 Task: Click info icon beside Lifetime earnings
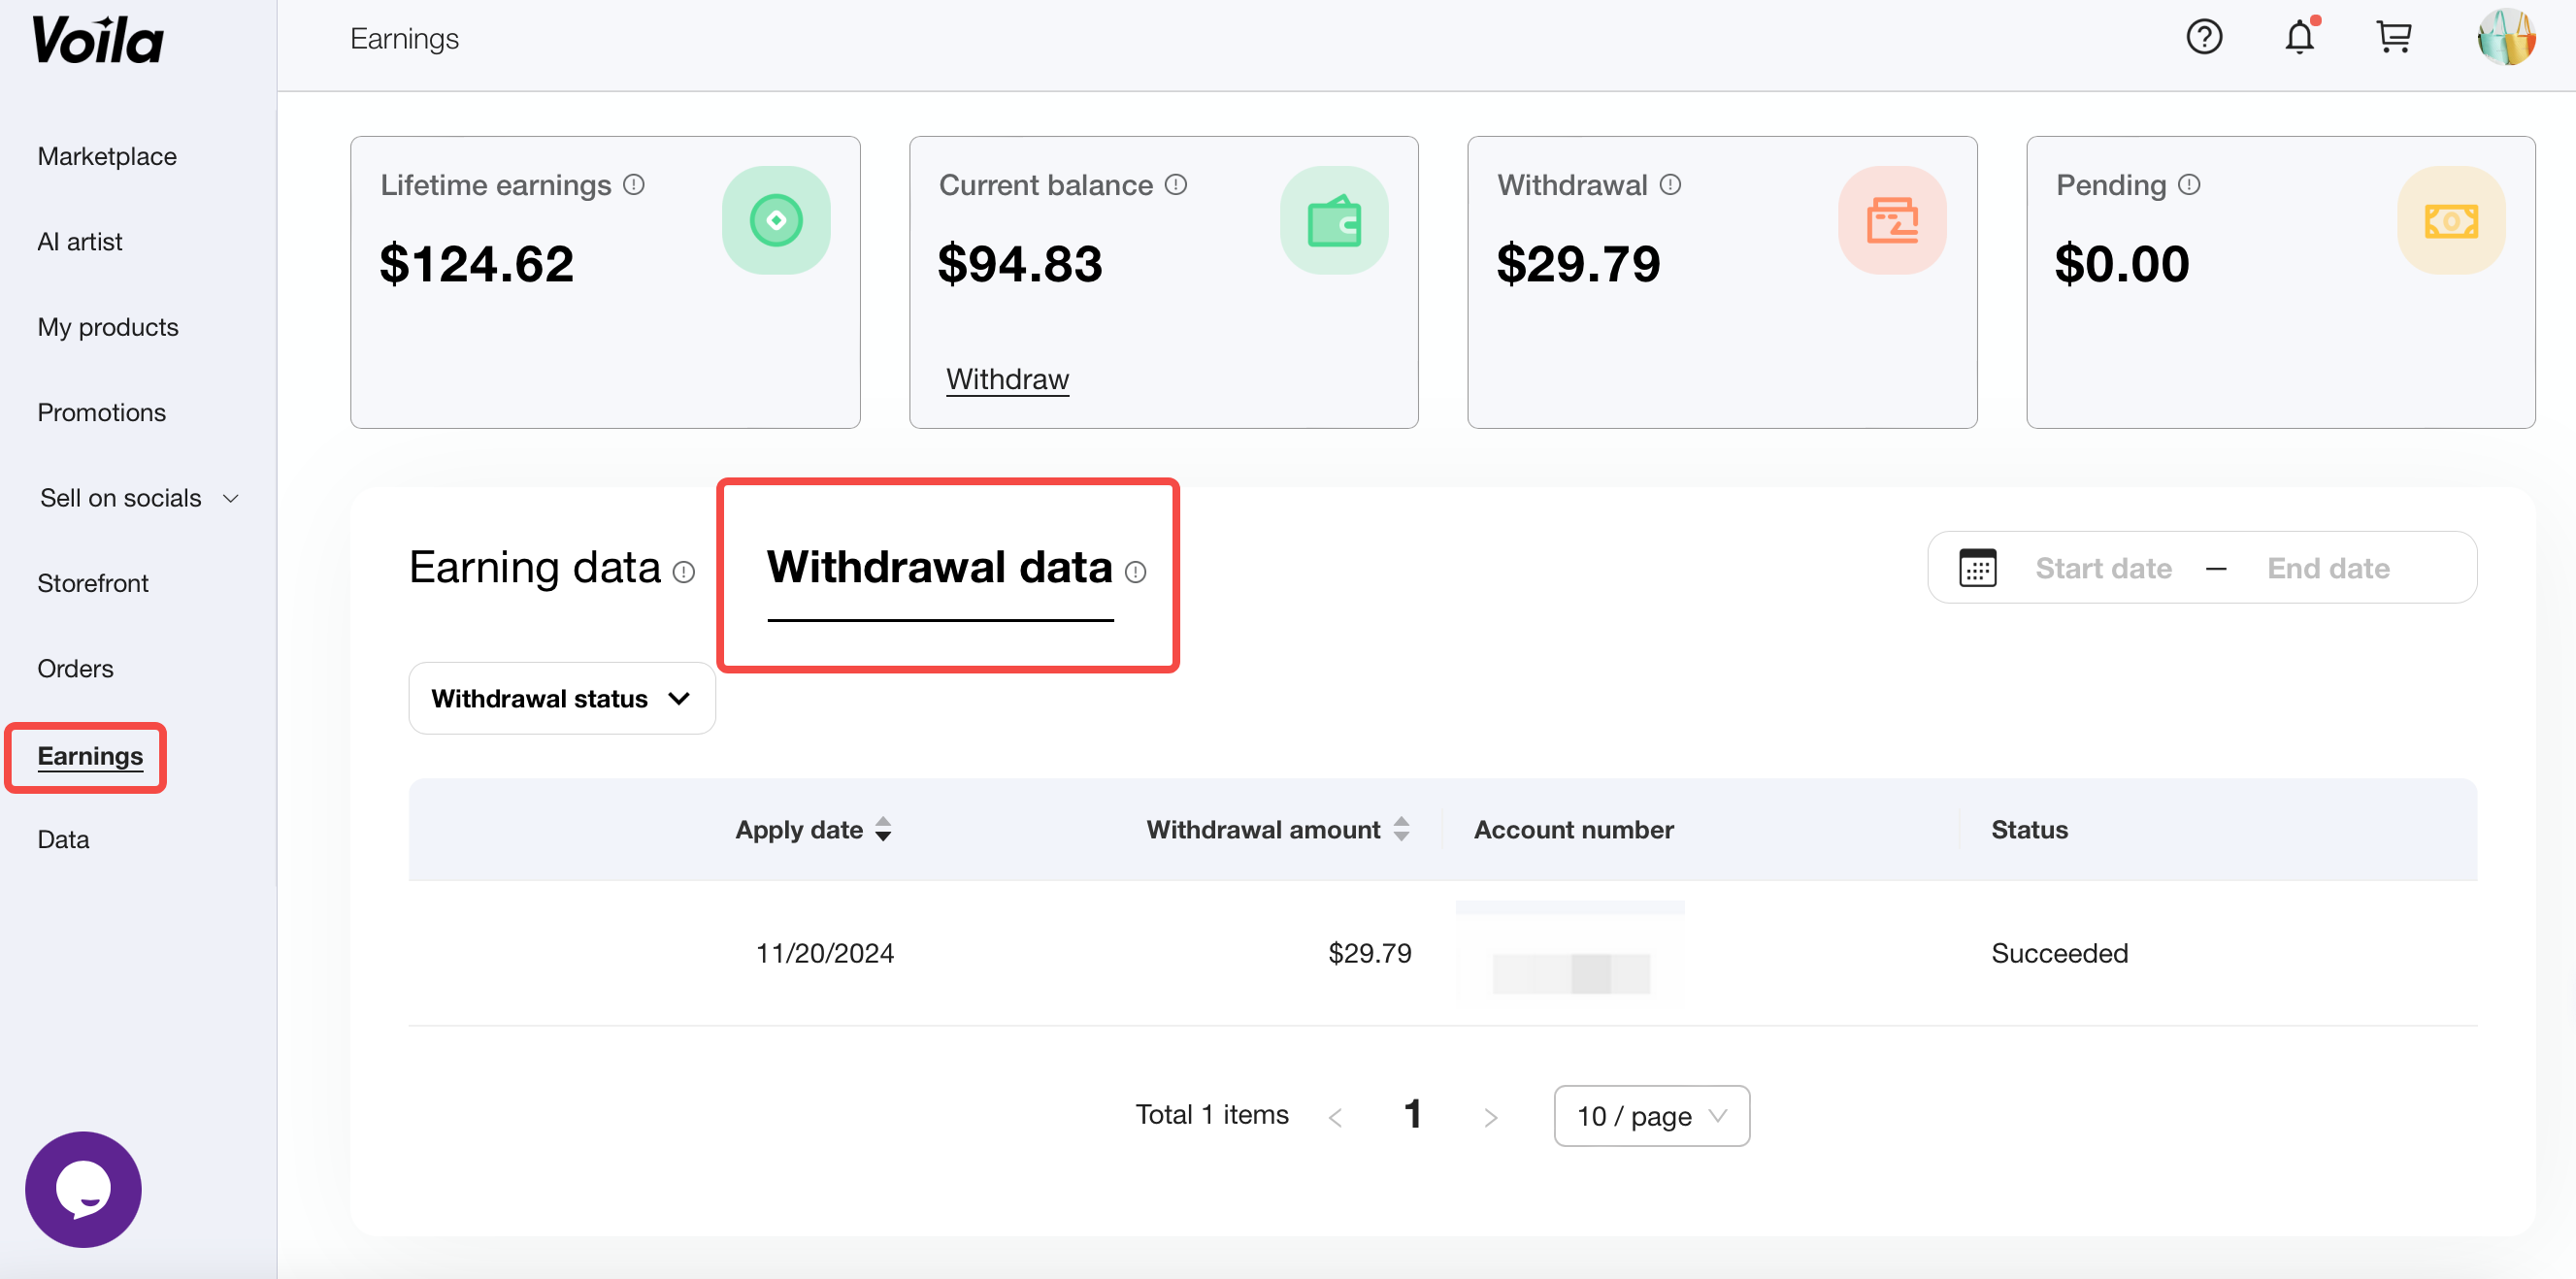click(634, 185)
